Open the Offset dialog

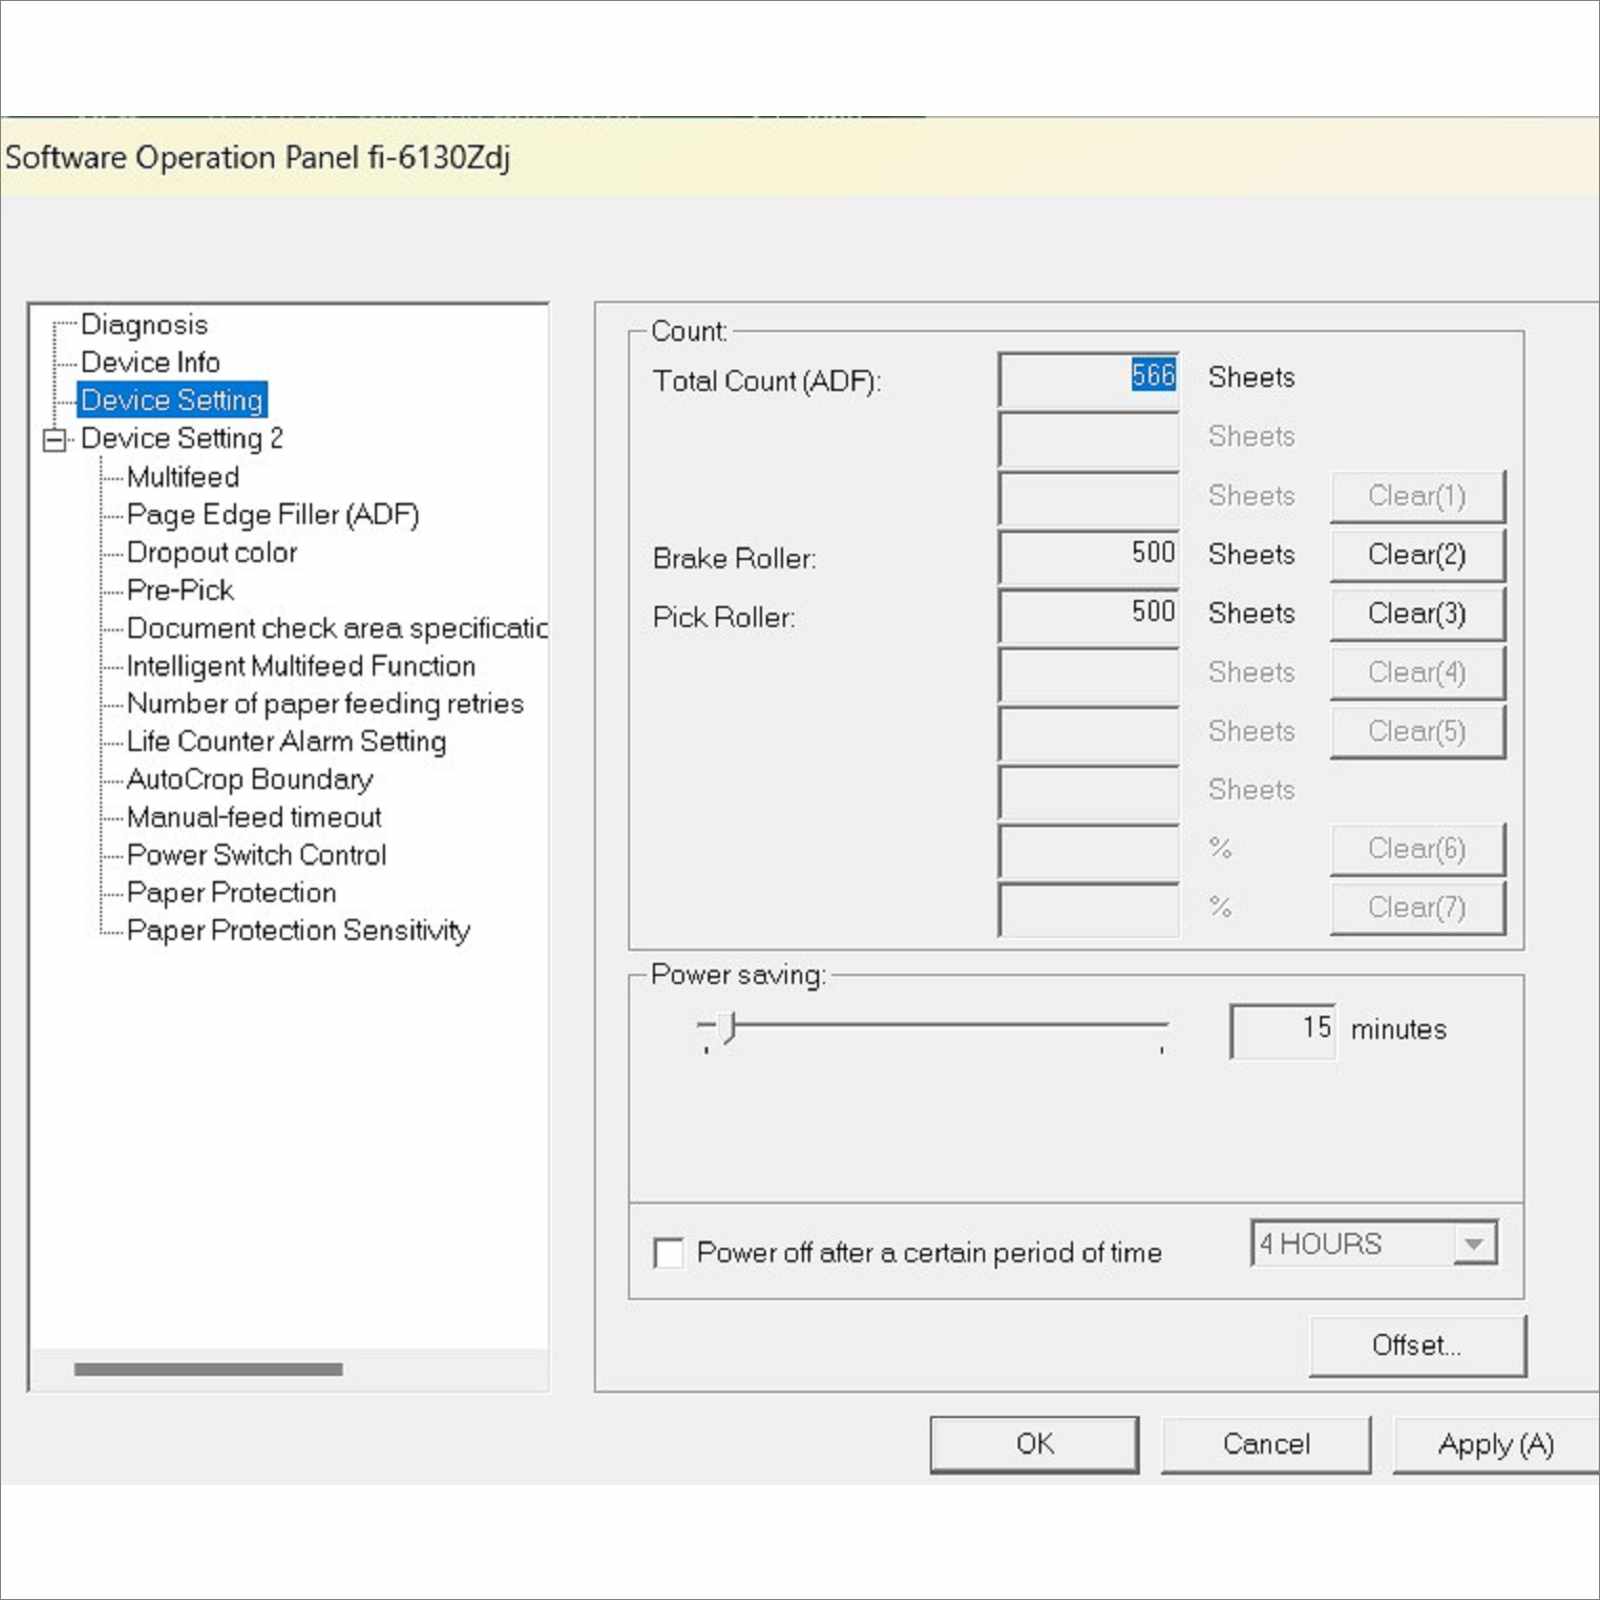pos(1417,1345)
